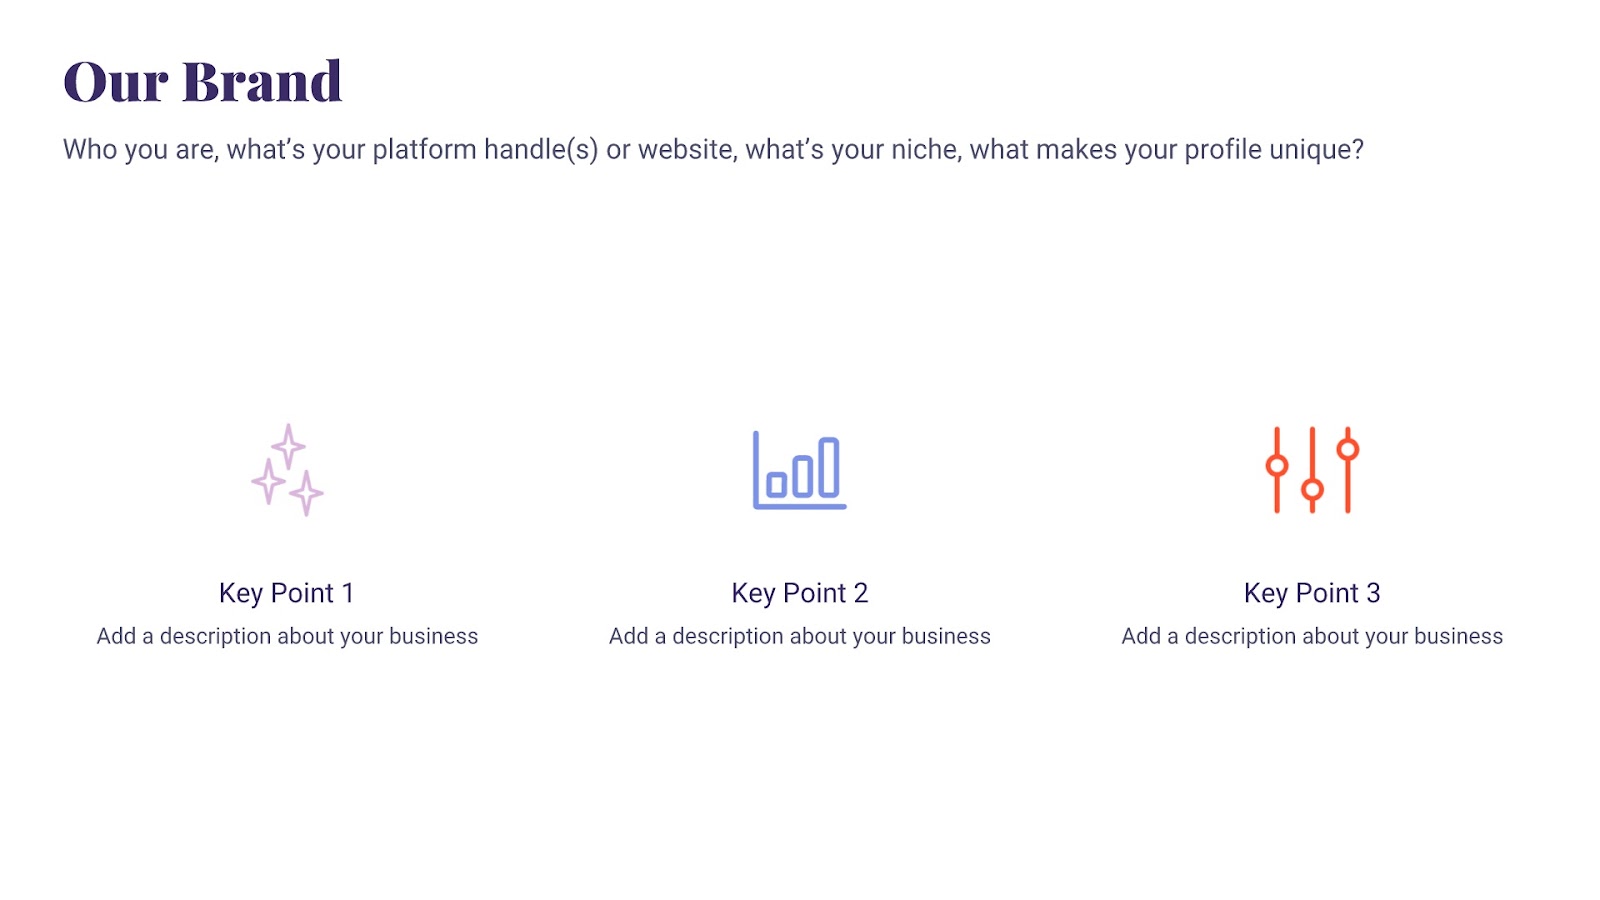Select the 'Key Point 1' heading
Image resolution: width=1600 pixels, height=900 pixels.
click(x=287, y=593)
